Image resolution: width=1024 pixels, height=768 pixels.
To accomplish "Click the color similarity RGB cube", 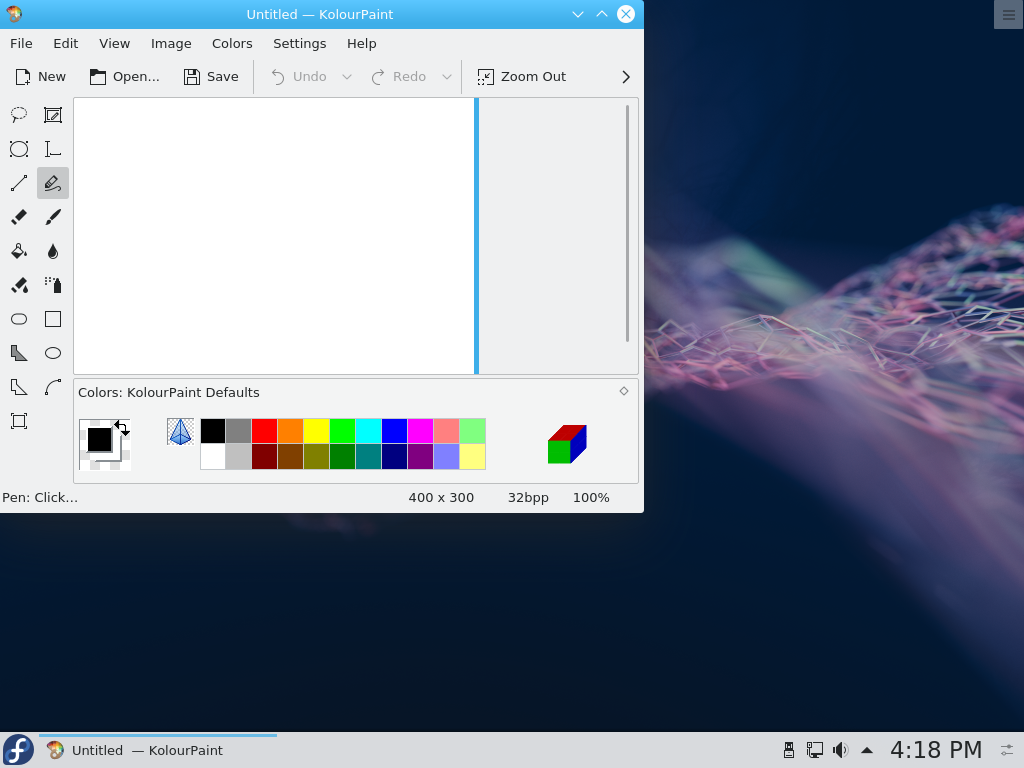I will click(x=567, y=444).
